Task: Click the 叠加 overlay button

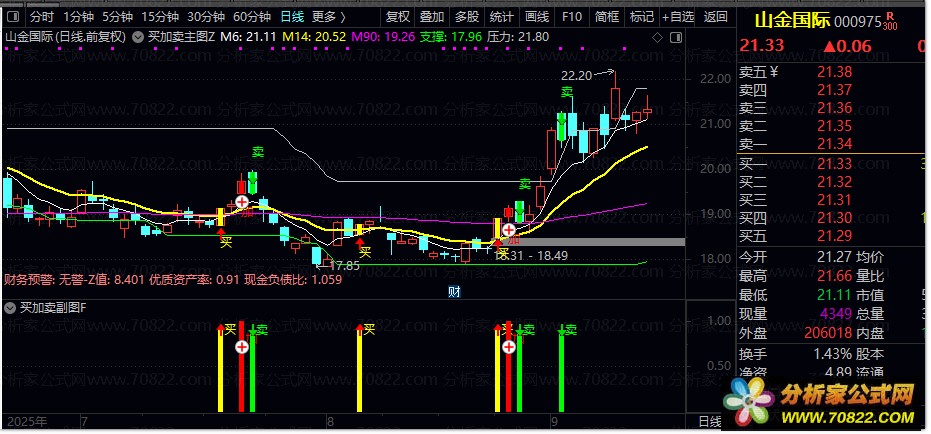Action: coord(432,17)
